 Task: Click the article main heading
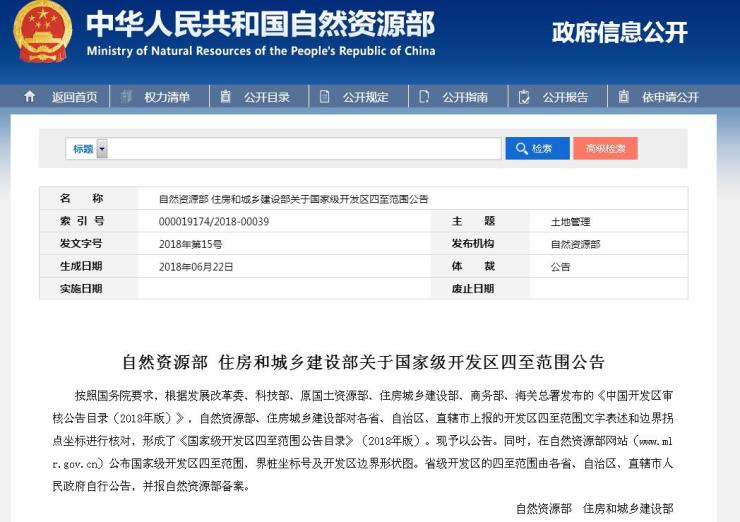tap(363, 362)
